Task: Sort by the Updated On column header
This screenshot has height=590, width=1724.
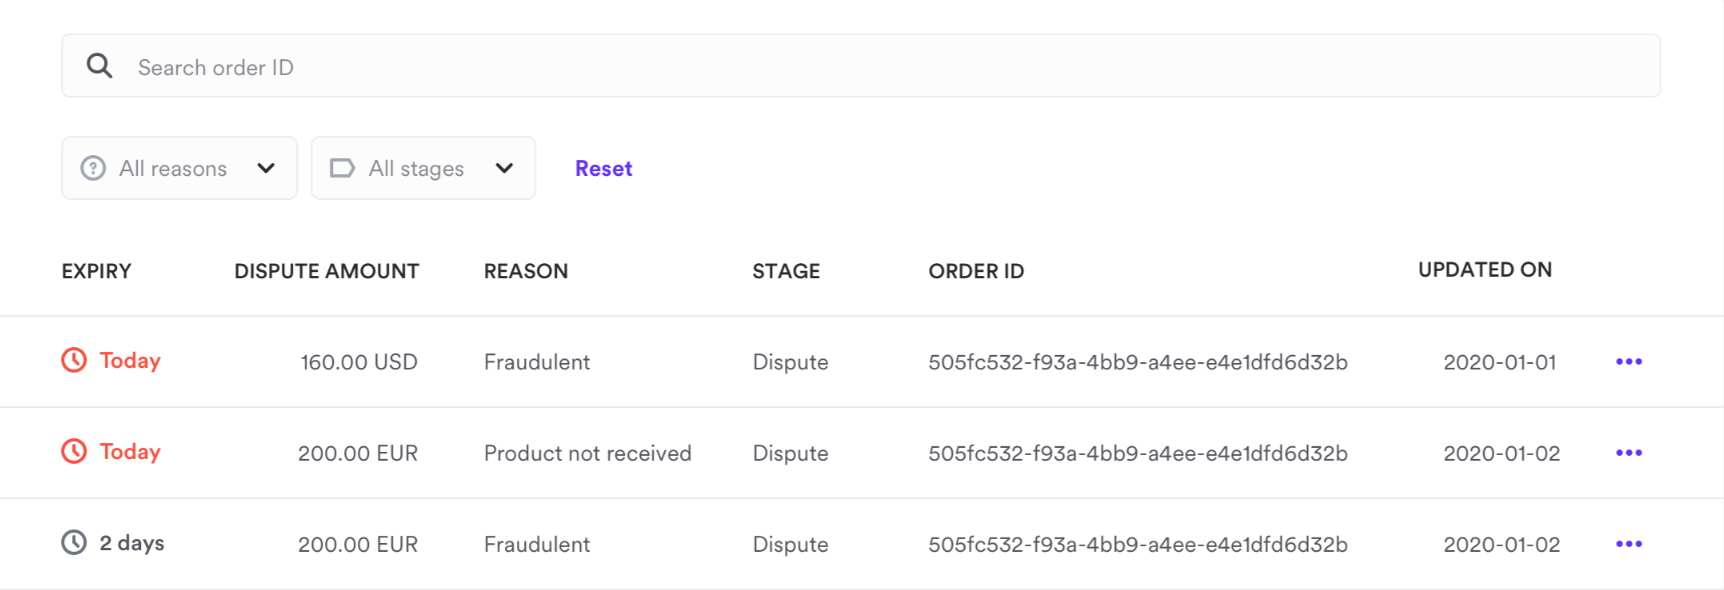Action: point(1484,269)
